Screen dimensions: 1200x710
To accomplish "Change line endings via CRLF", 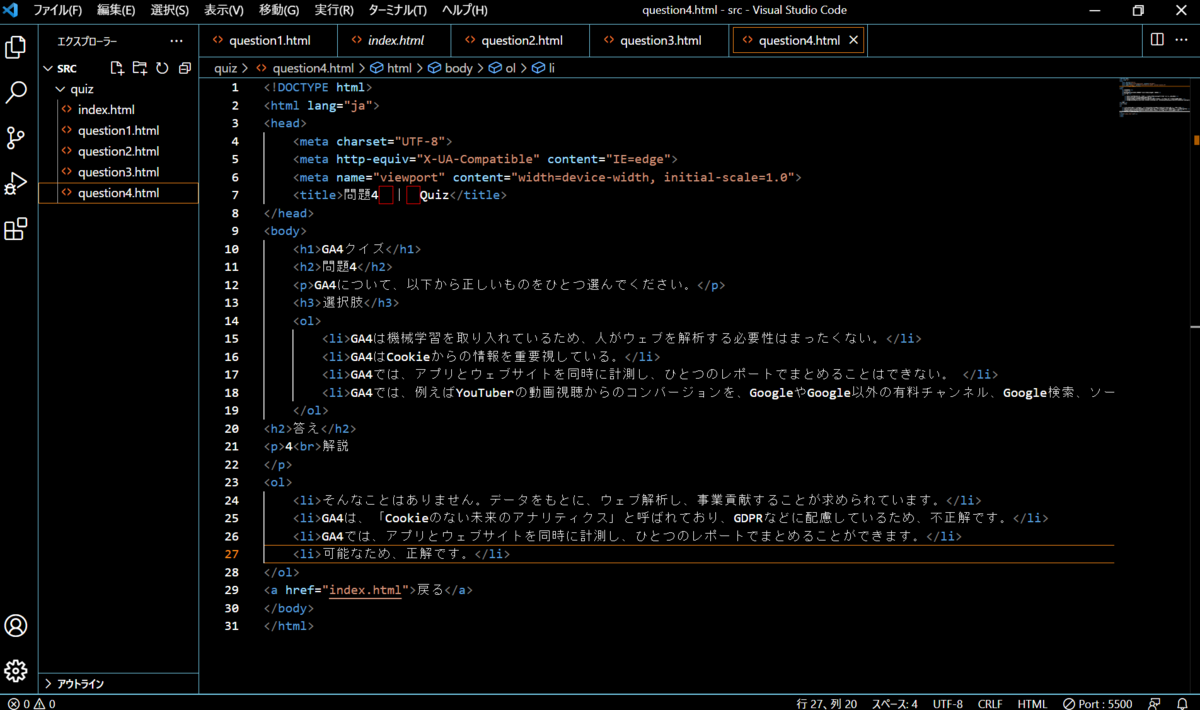I will (x=992, y=703).
